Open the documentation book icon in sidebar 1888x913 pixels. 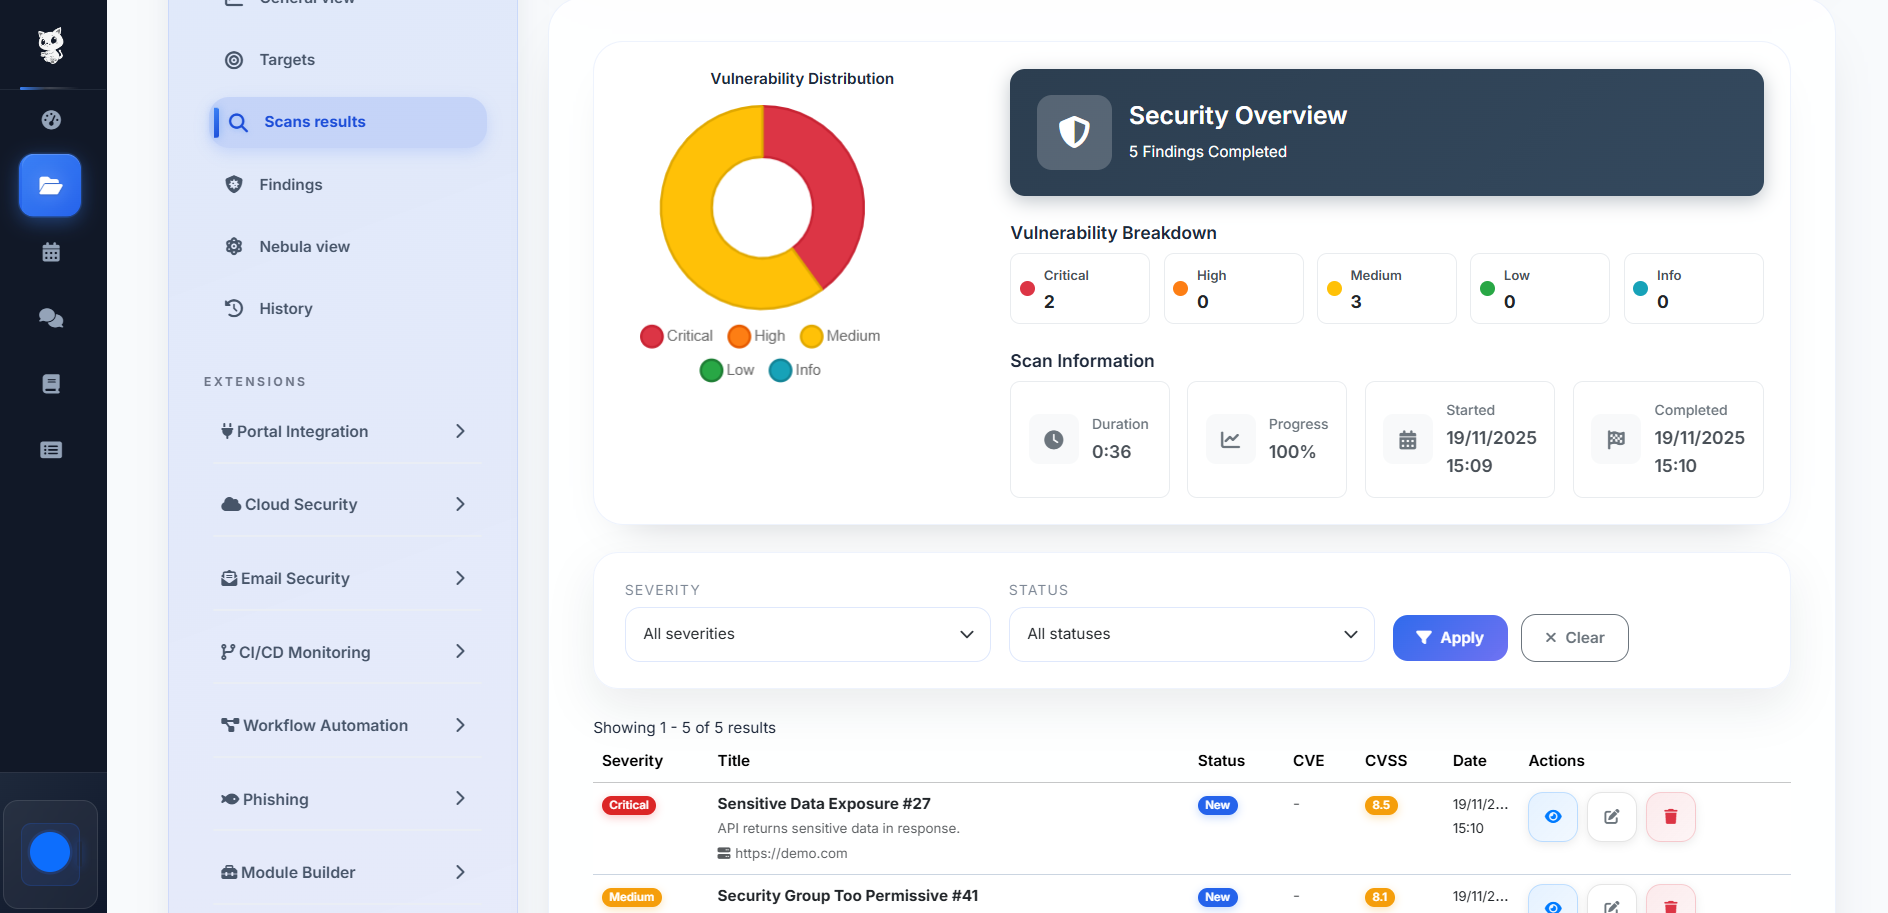(51, 383)
